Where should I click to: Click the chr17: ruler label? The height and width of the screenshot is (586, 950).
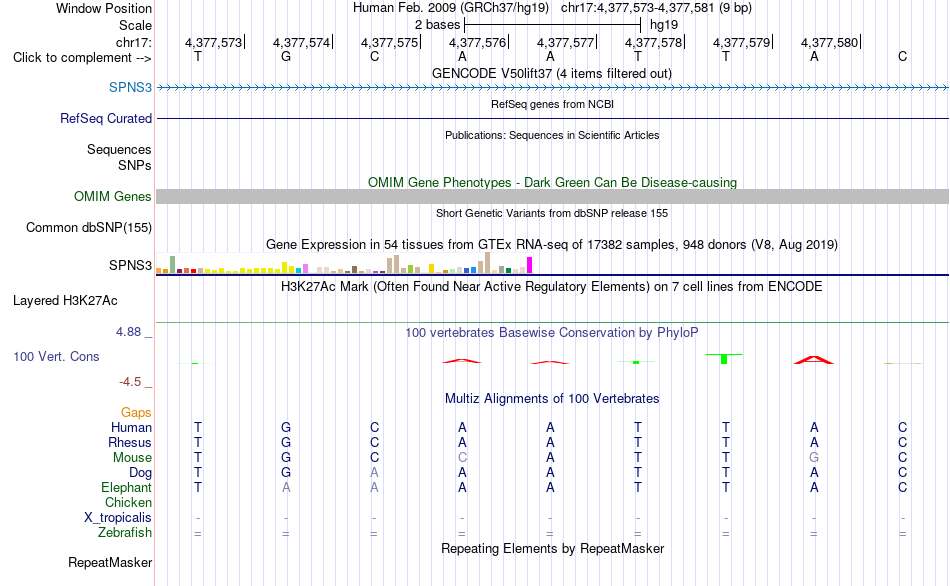(x=133, y=42)
